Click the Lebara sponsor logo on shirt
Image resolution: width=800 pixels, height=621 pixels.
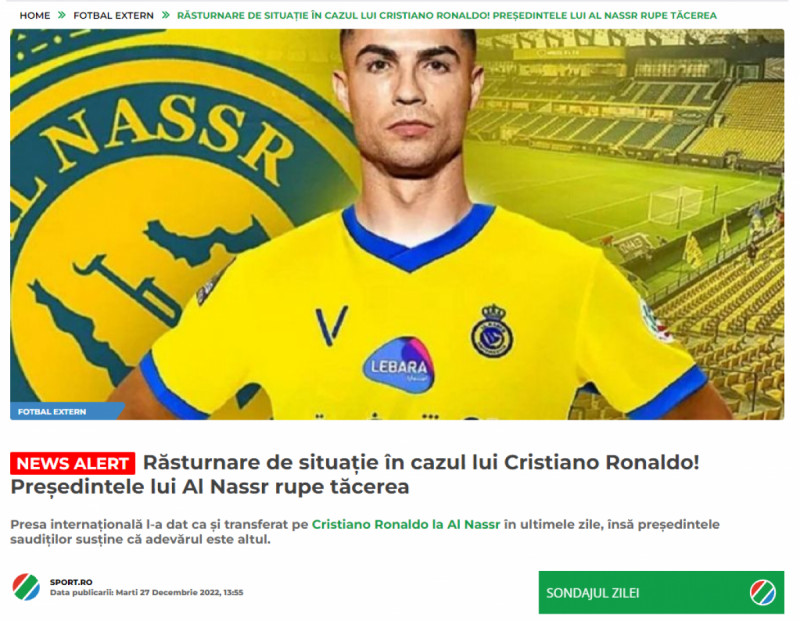tap(399, 365)
